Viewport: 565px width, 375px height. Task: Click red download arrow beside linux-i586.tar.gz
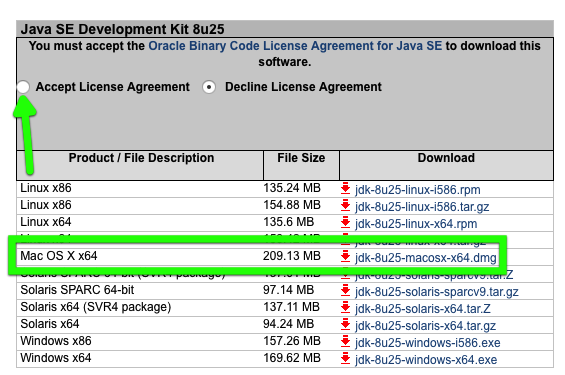tap(345, 205)
